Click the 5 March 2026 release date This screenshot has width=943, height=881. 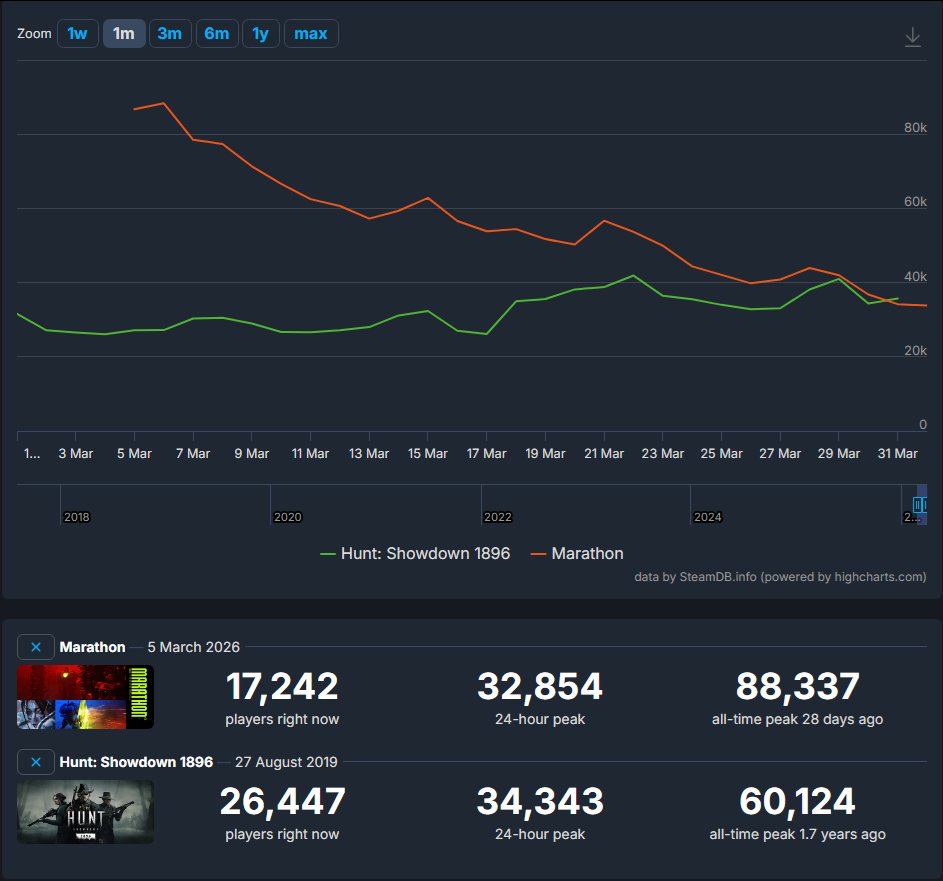pos(194,647)
